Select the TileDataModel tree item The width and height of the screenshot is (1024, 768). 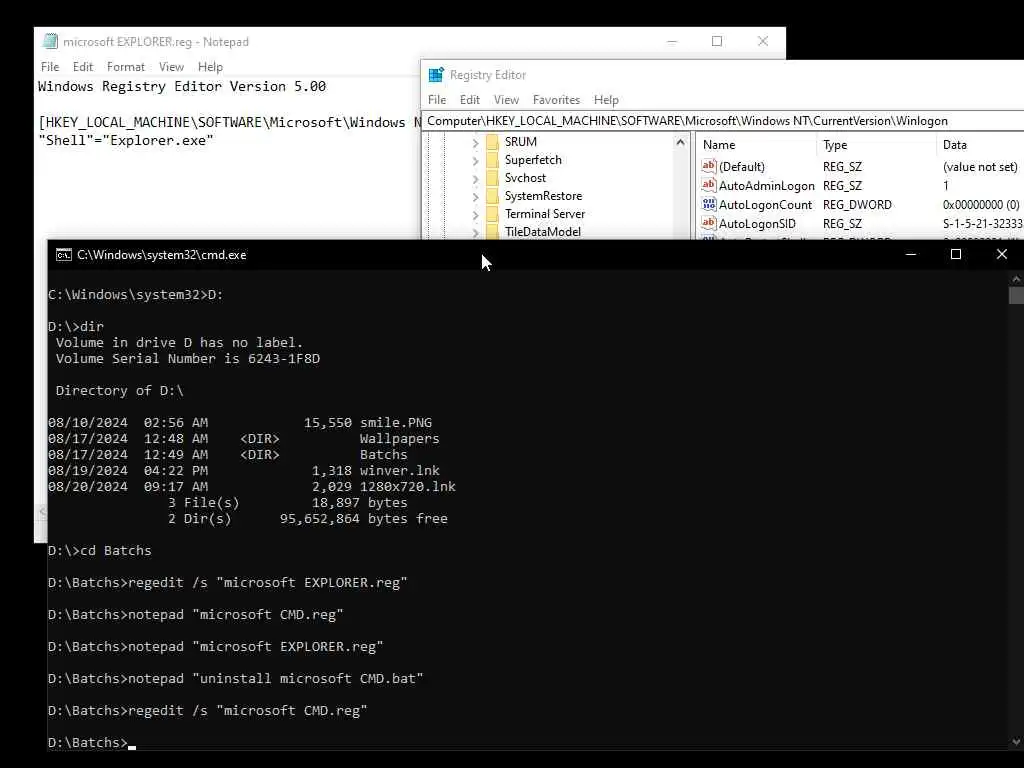pyautogui.click(x=543, y=231)
